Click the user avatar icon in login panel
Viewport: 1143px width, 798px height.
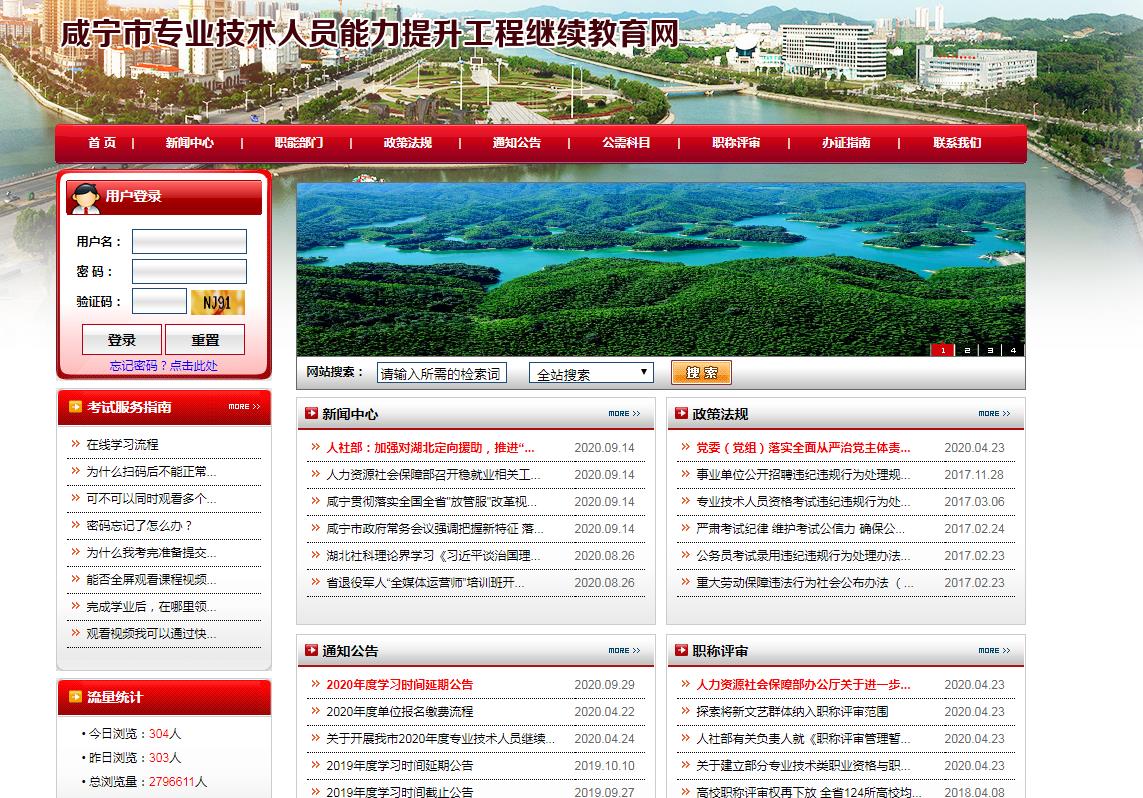(85, 197)
